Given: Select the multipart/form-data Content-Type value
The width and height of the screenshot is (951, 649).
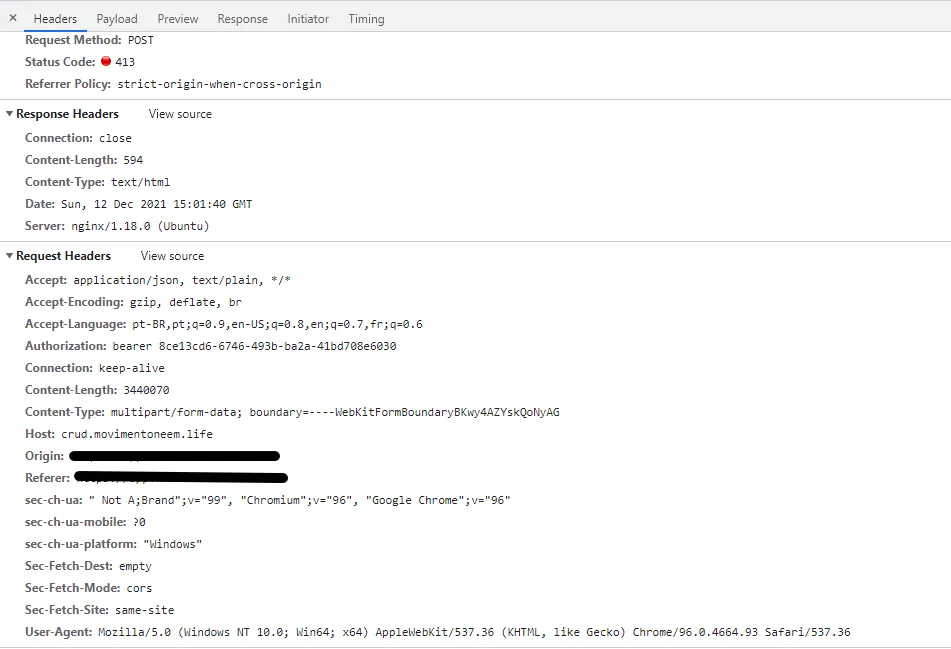Looking at the screenshot, I should (335, 412).
